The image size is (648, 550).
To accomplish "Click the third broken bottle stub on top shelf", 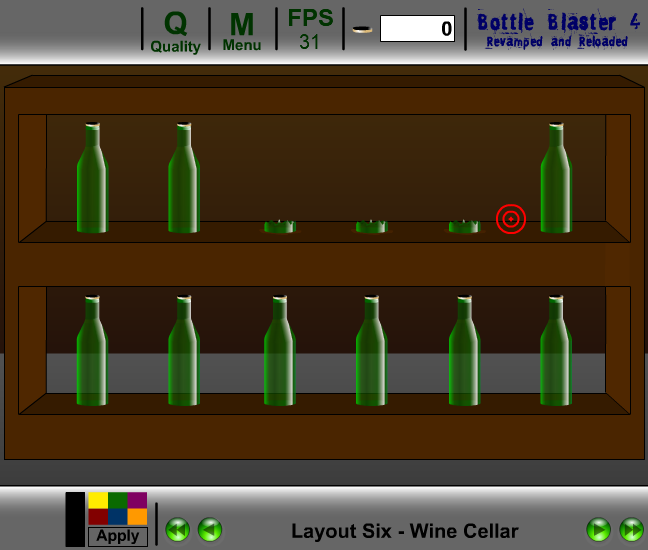I will pyautogui.click(x=465, y=226).
